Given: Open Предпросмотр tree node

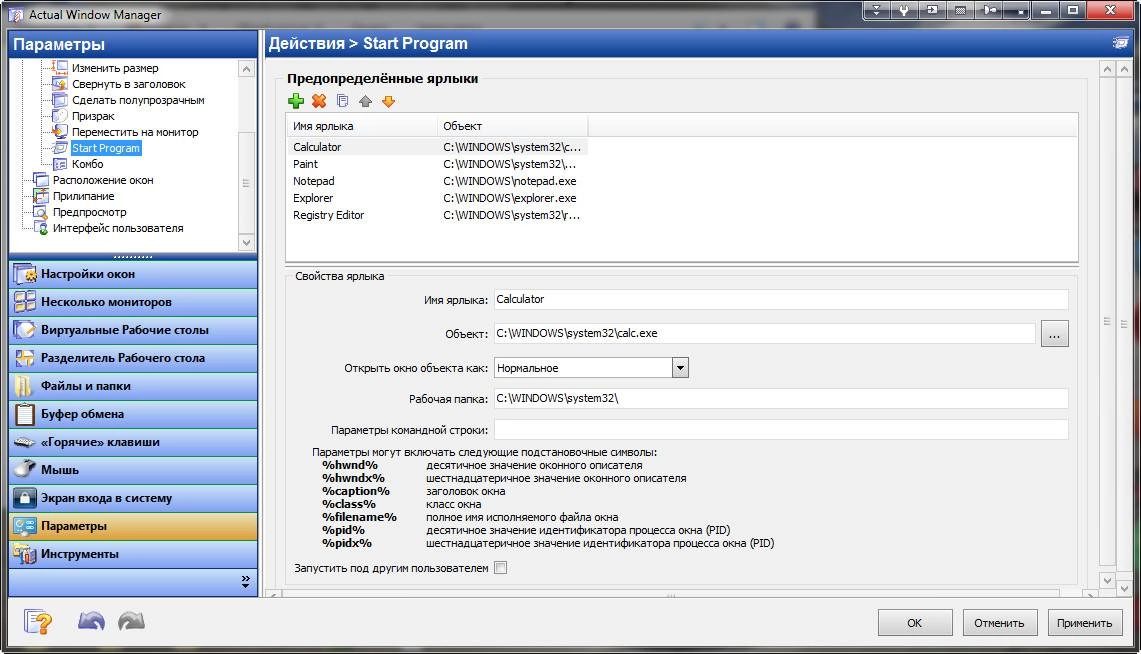Looking at the screenshot, I should [x=90, y=212].
